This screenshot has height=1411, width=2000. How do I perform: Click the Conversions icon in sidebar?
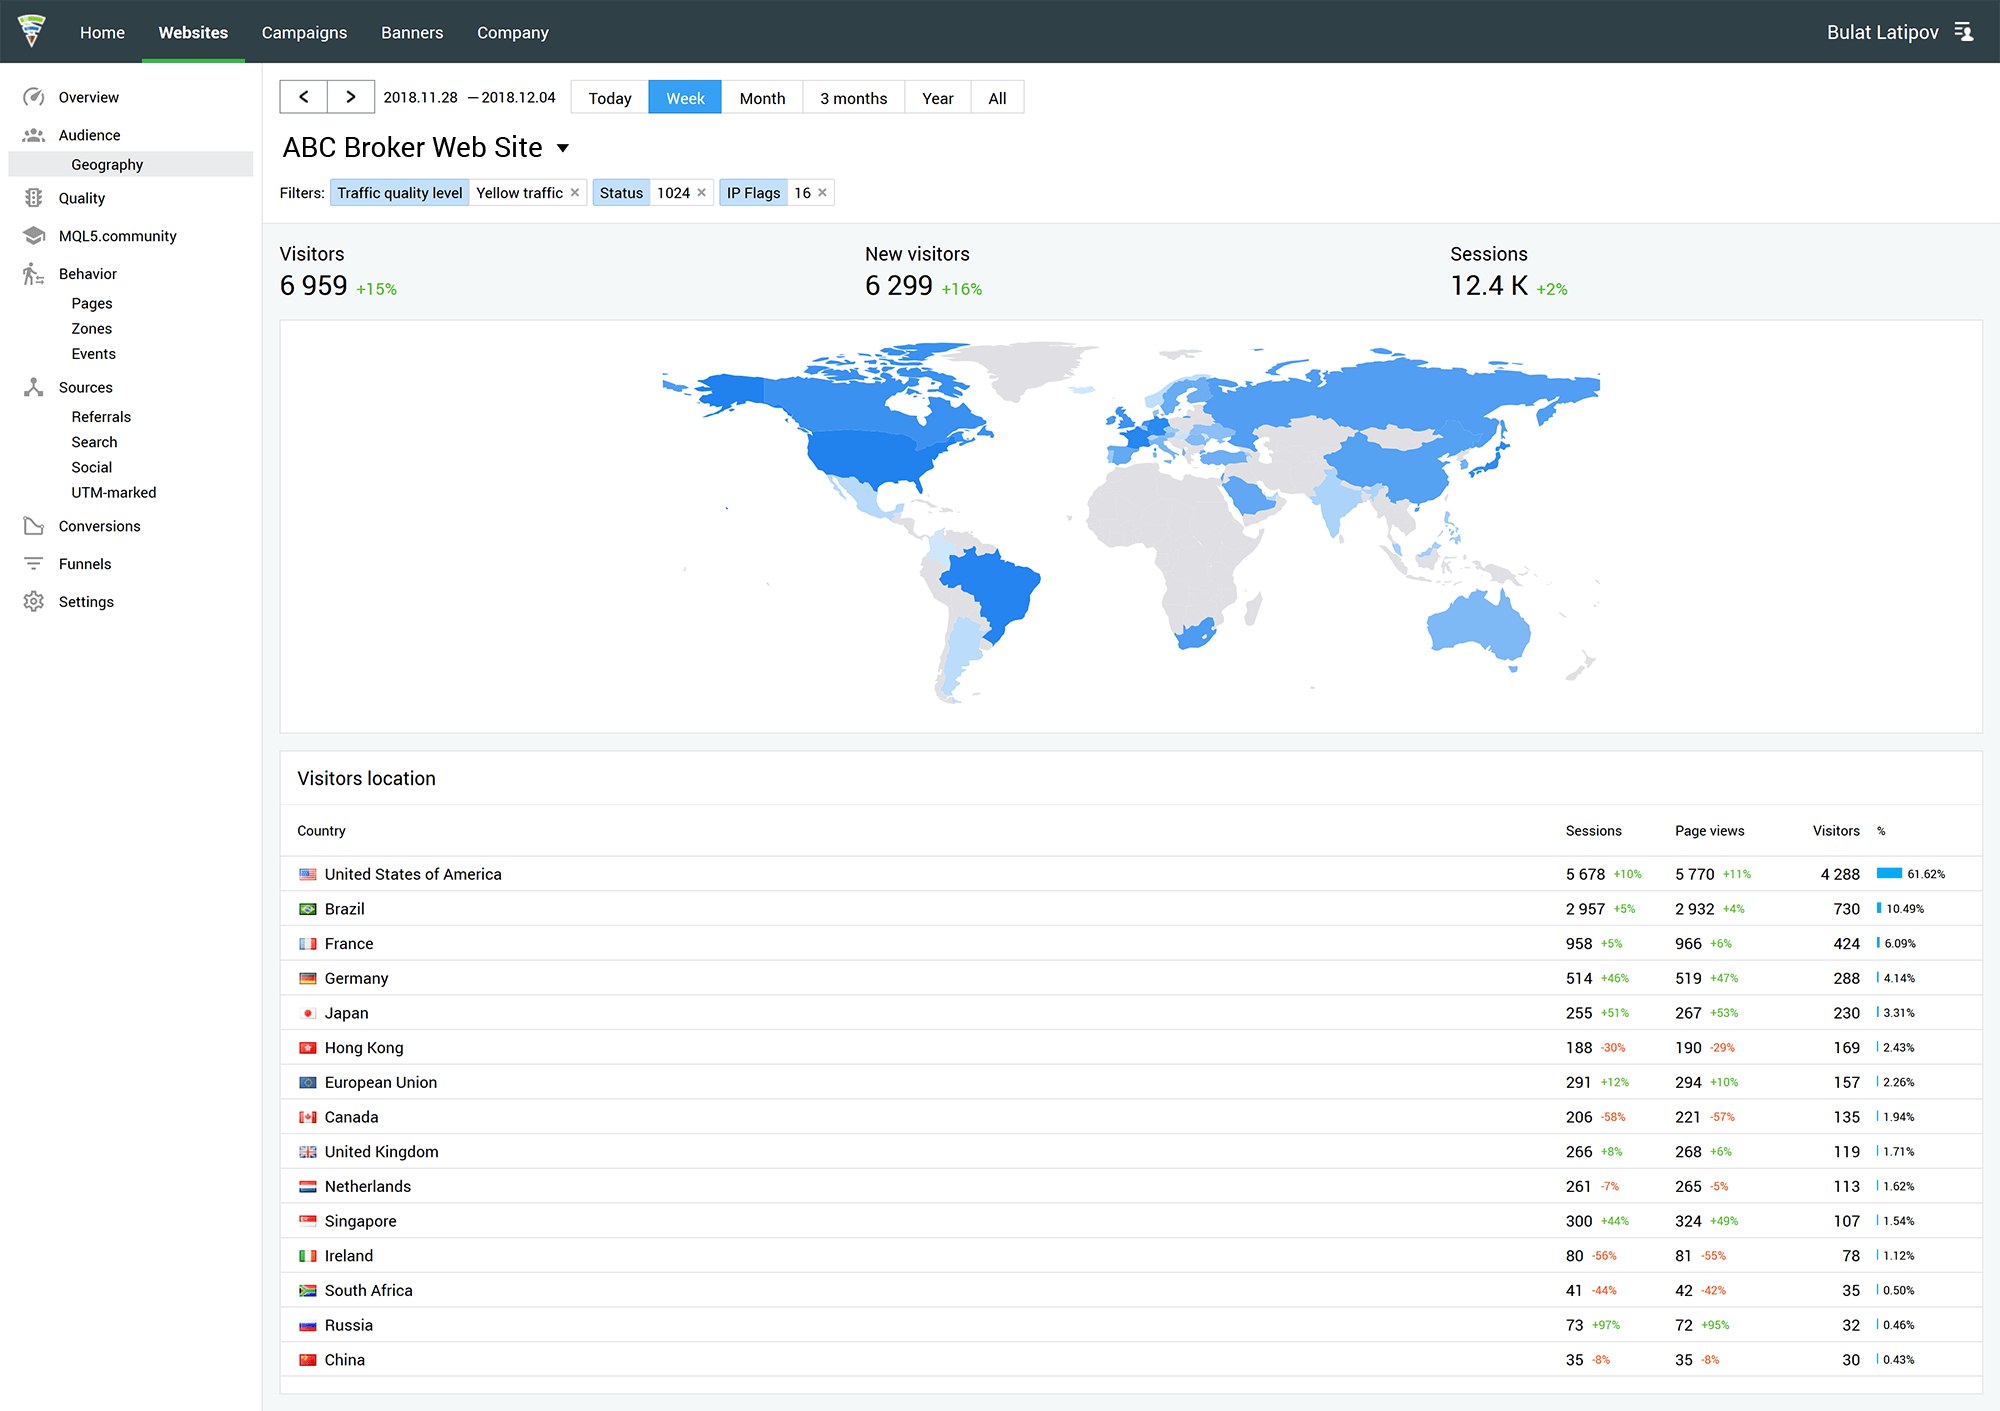pyautogui.click(x=32, y=525)
